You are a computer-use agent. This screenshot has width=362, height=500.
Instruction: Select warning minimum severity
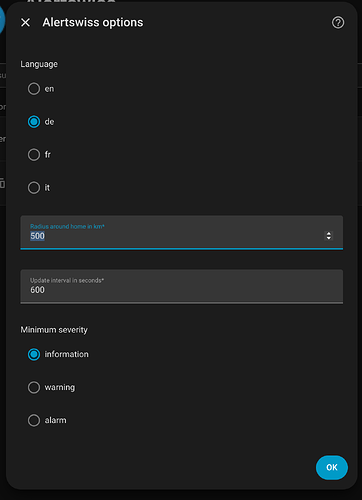click(x=34, y=387)
